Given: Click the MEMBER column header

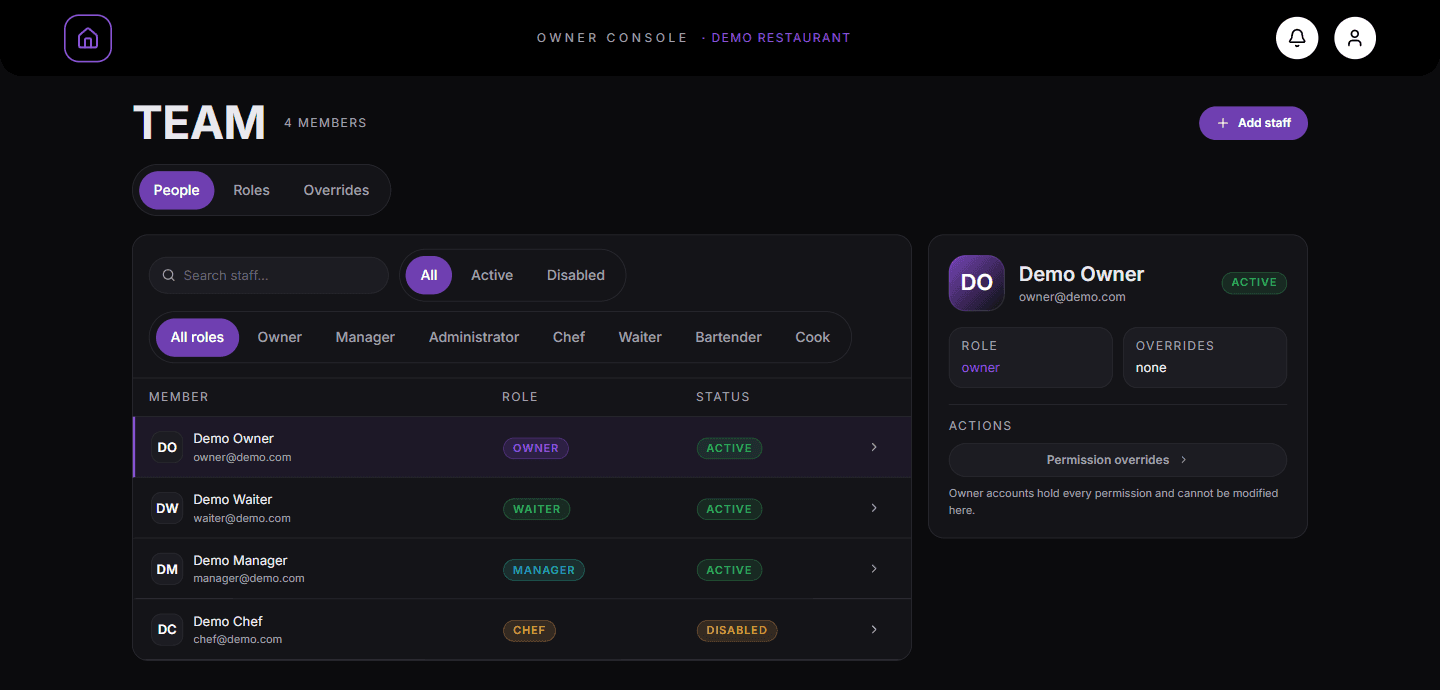Looking at the screenshot, I should [x=179, y=397].
